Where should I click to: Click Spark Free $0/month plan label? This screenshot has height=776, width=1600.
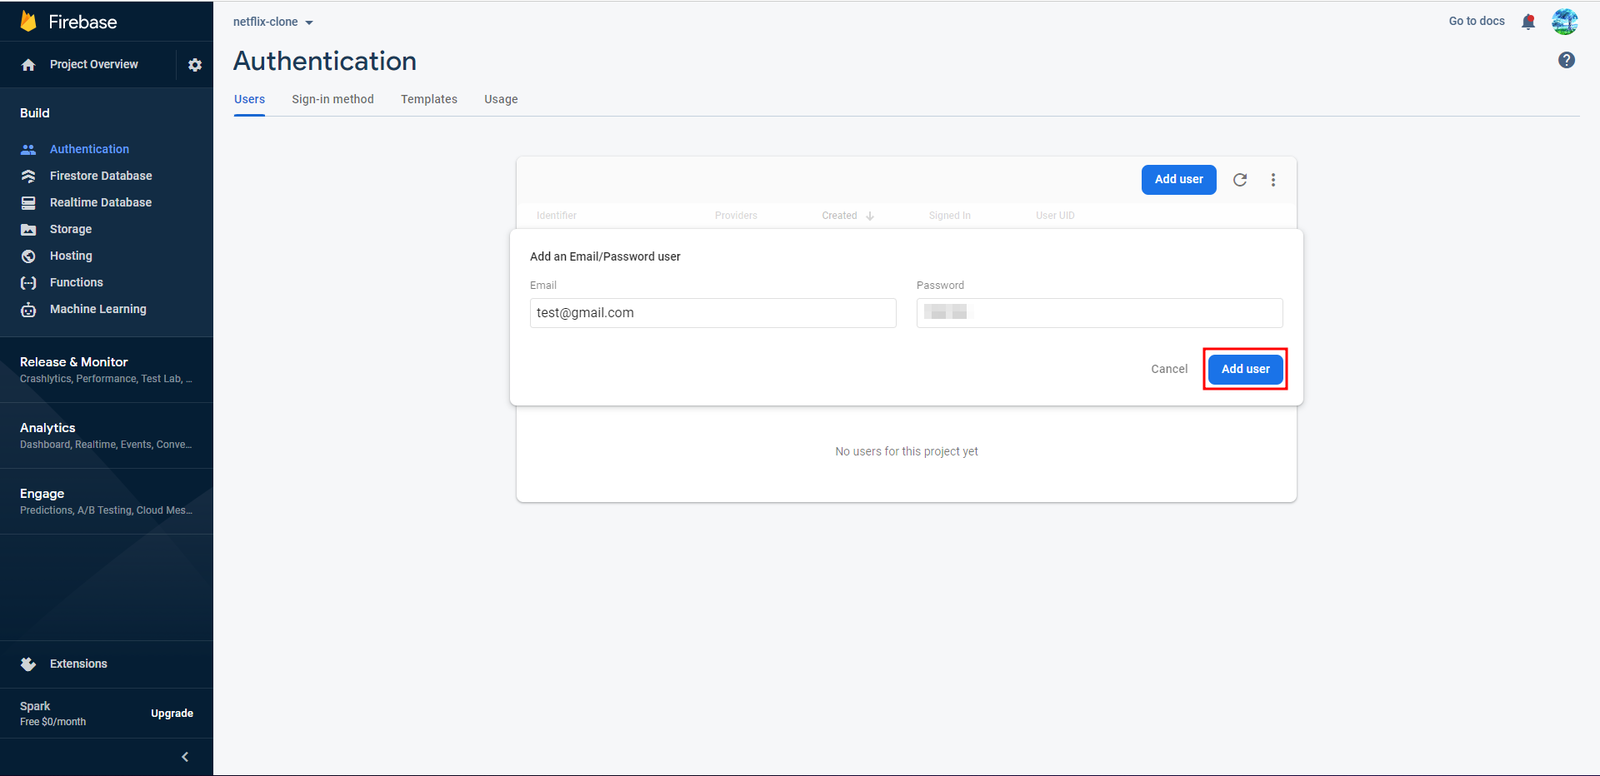pos(53,714)
